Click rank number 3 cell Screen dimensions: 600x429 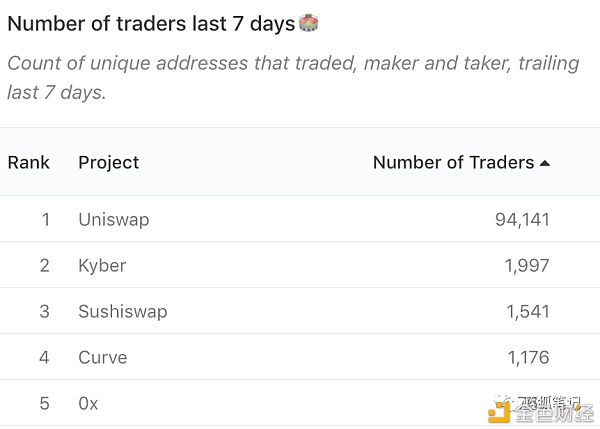click(x=44, y=312)
